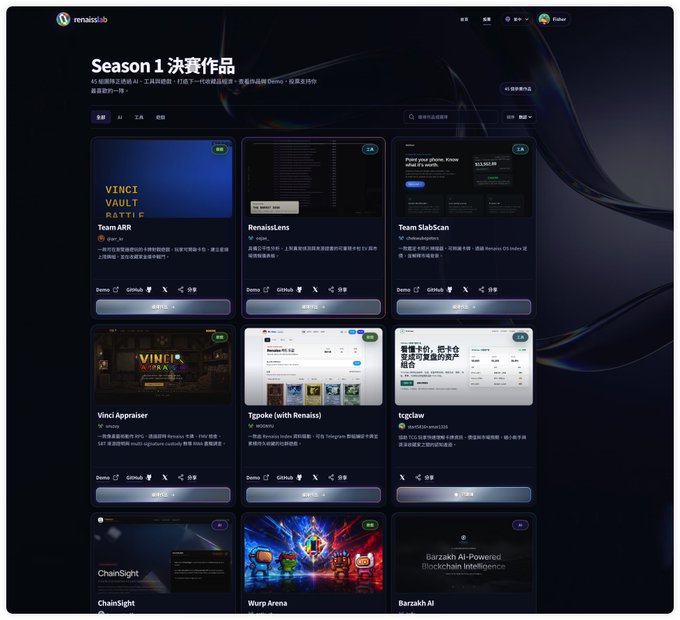The width and height of the screenshot is (680, 620).
Task: Go to the underlined header navigation link
Action: tap(487, 20)
